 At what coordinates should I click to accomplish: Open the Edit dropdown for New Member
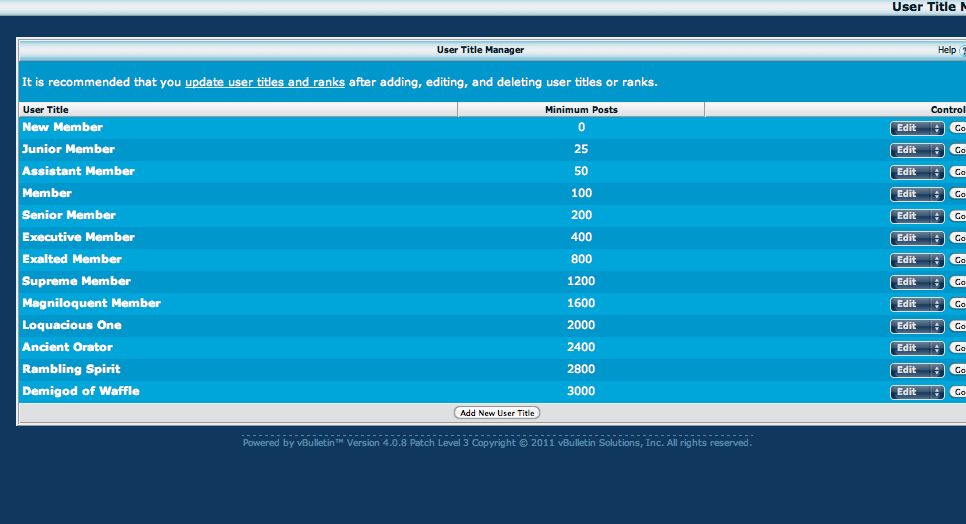pos(916,128)
